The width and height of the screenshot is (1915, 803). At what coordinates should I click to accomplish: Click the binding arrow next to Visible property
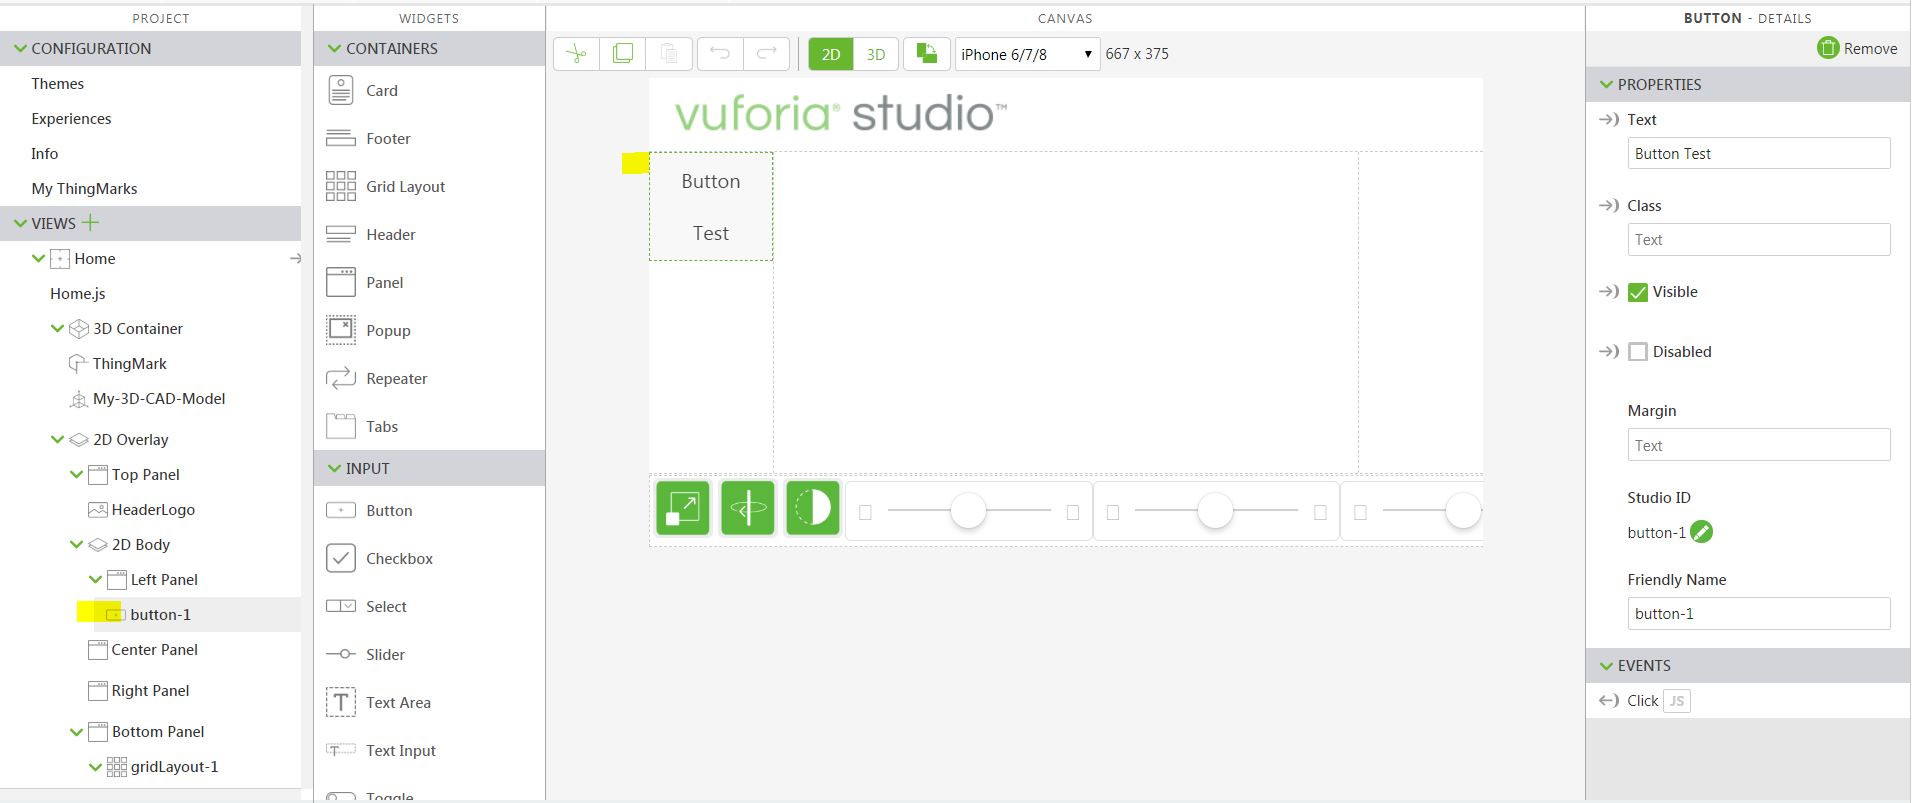pyautogui.click(x=1609, y=292)
